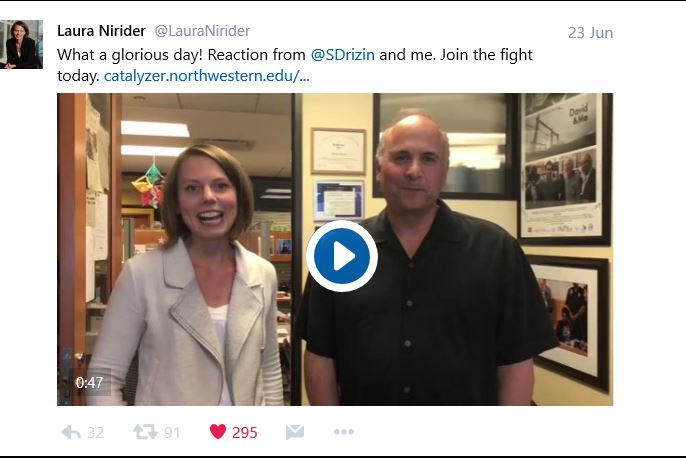Click the retweet arrows icon

click(145, 432)
